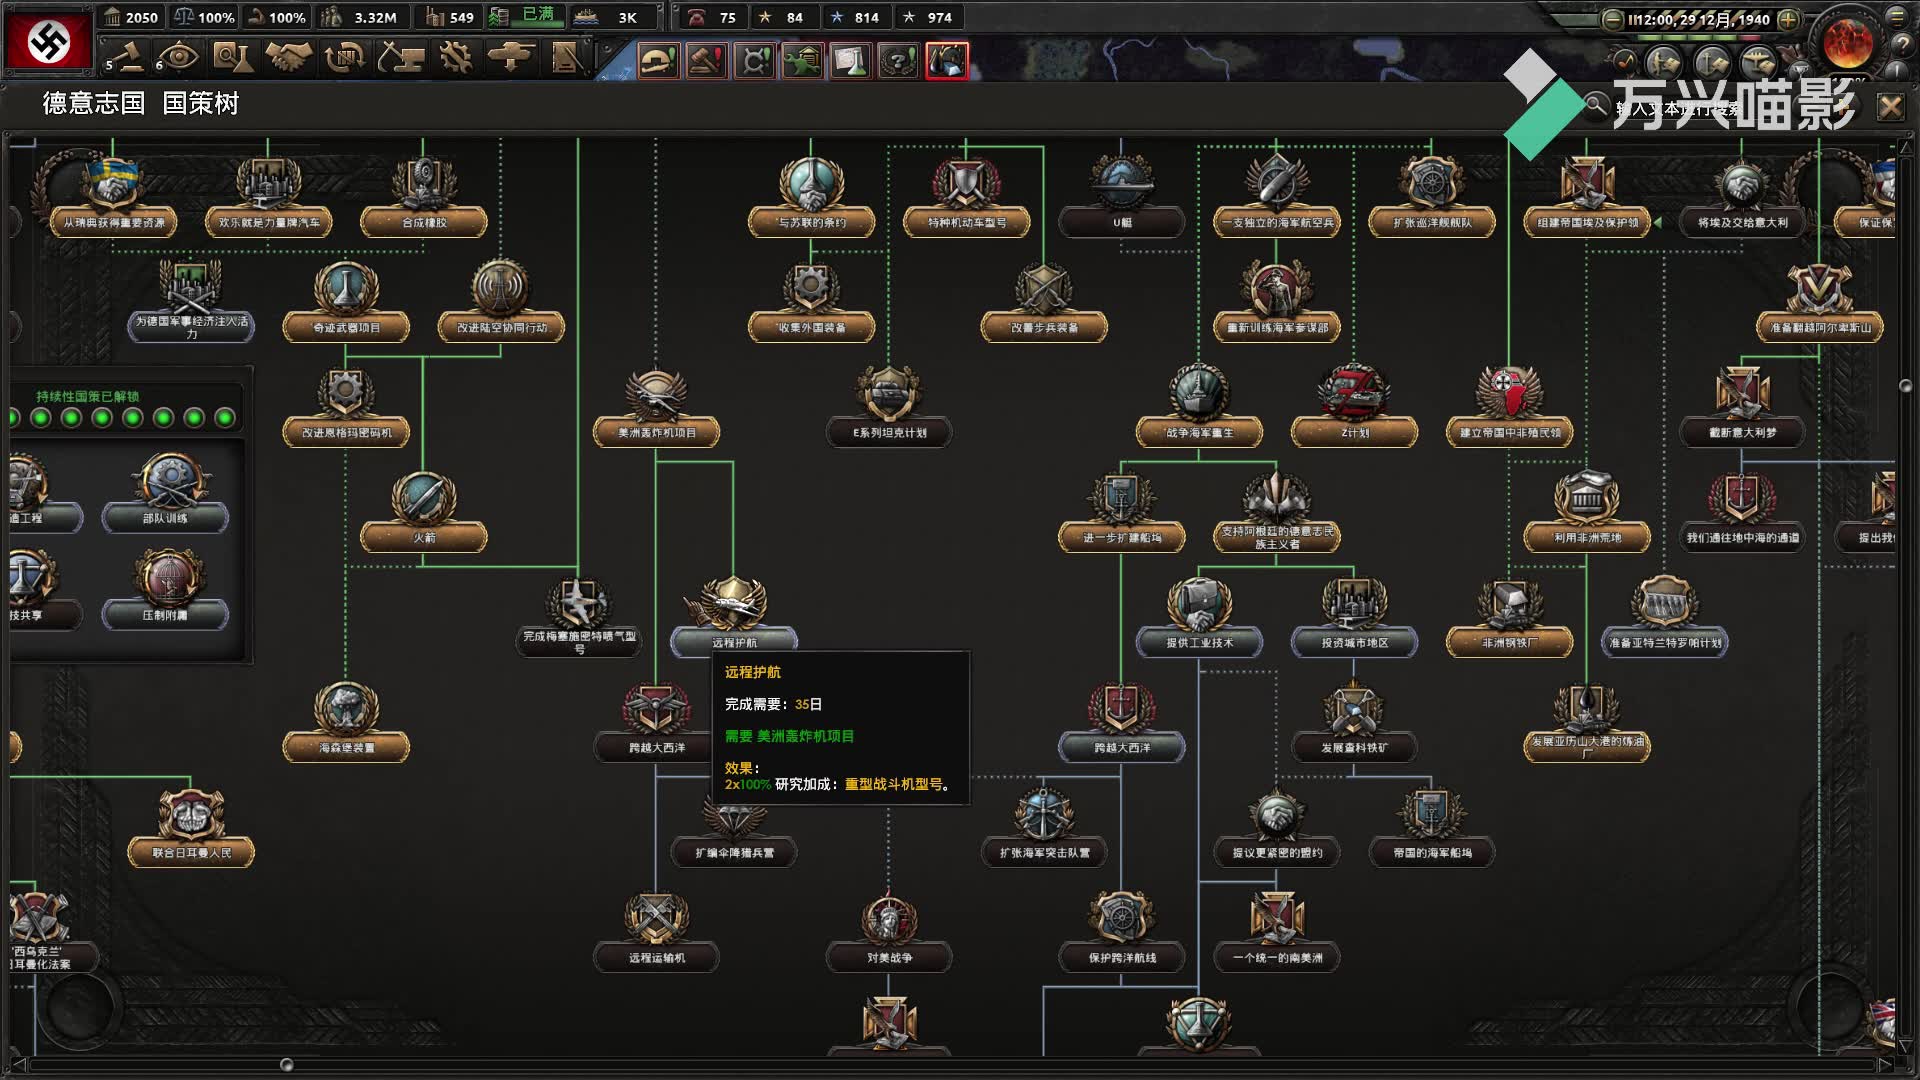1920x1080 pixels.
Task: Close the 国策树 focus tree window
Action: pyautogui.click(x=1890, y=106)
